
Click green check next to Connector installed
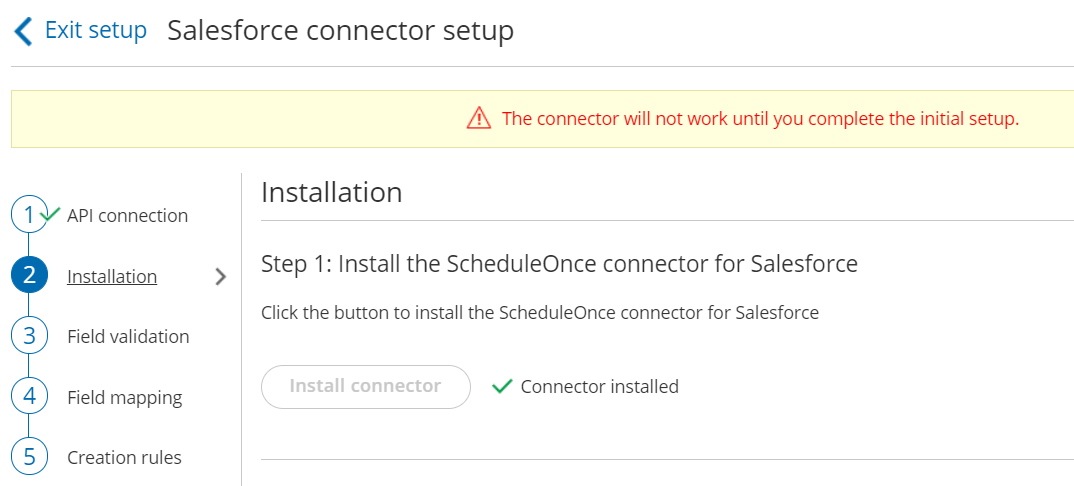coord(502,387)
